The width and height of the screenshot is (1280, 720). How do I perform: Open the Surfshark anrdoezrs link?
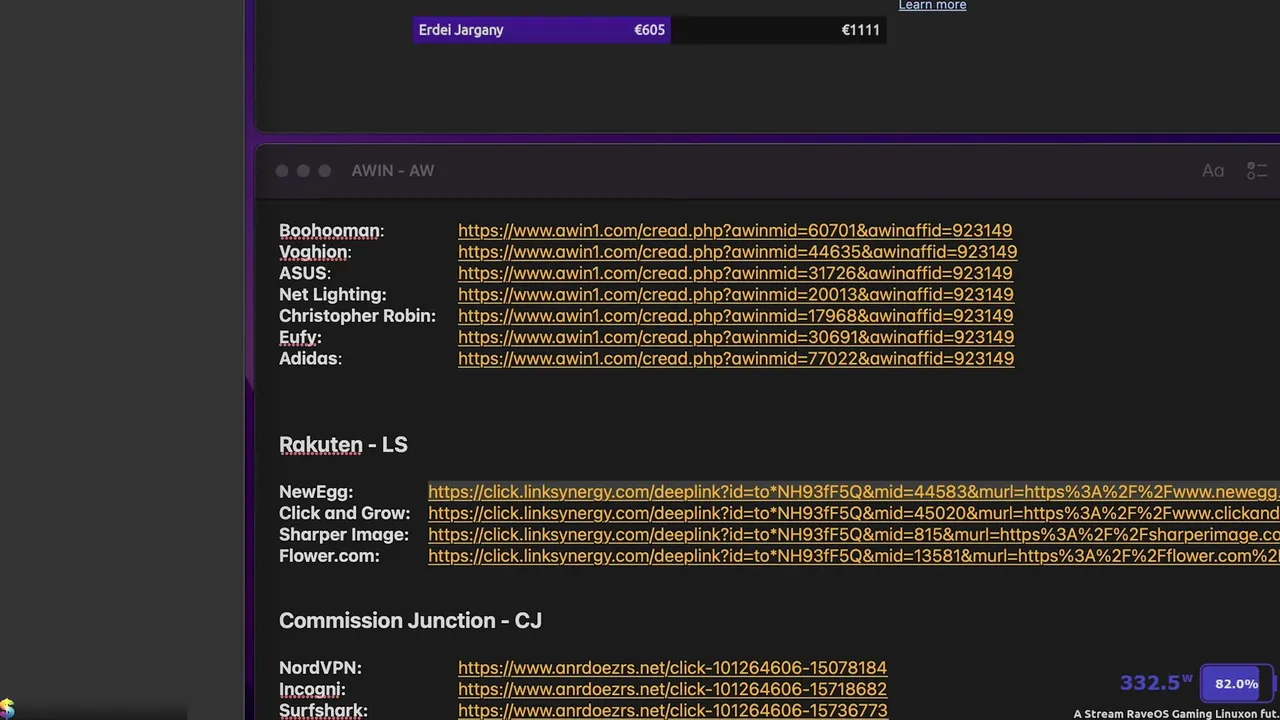coord(672,711)
